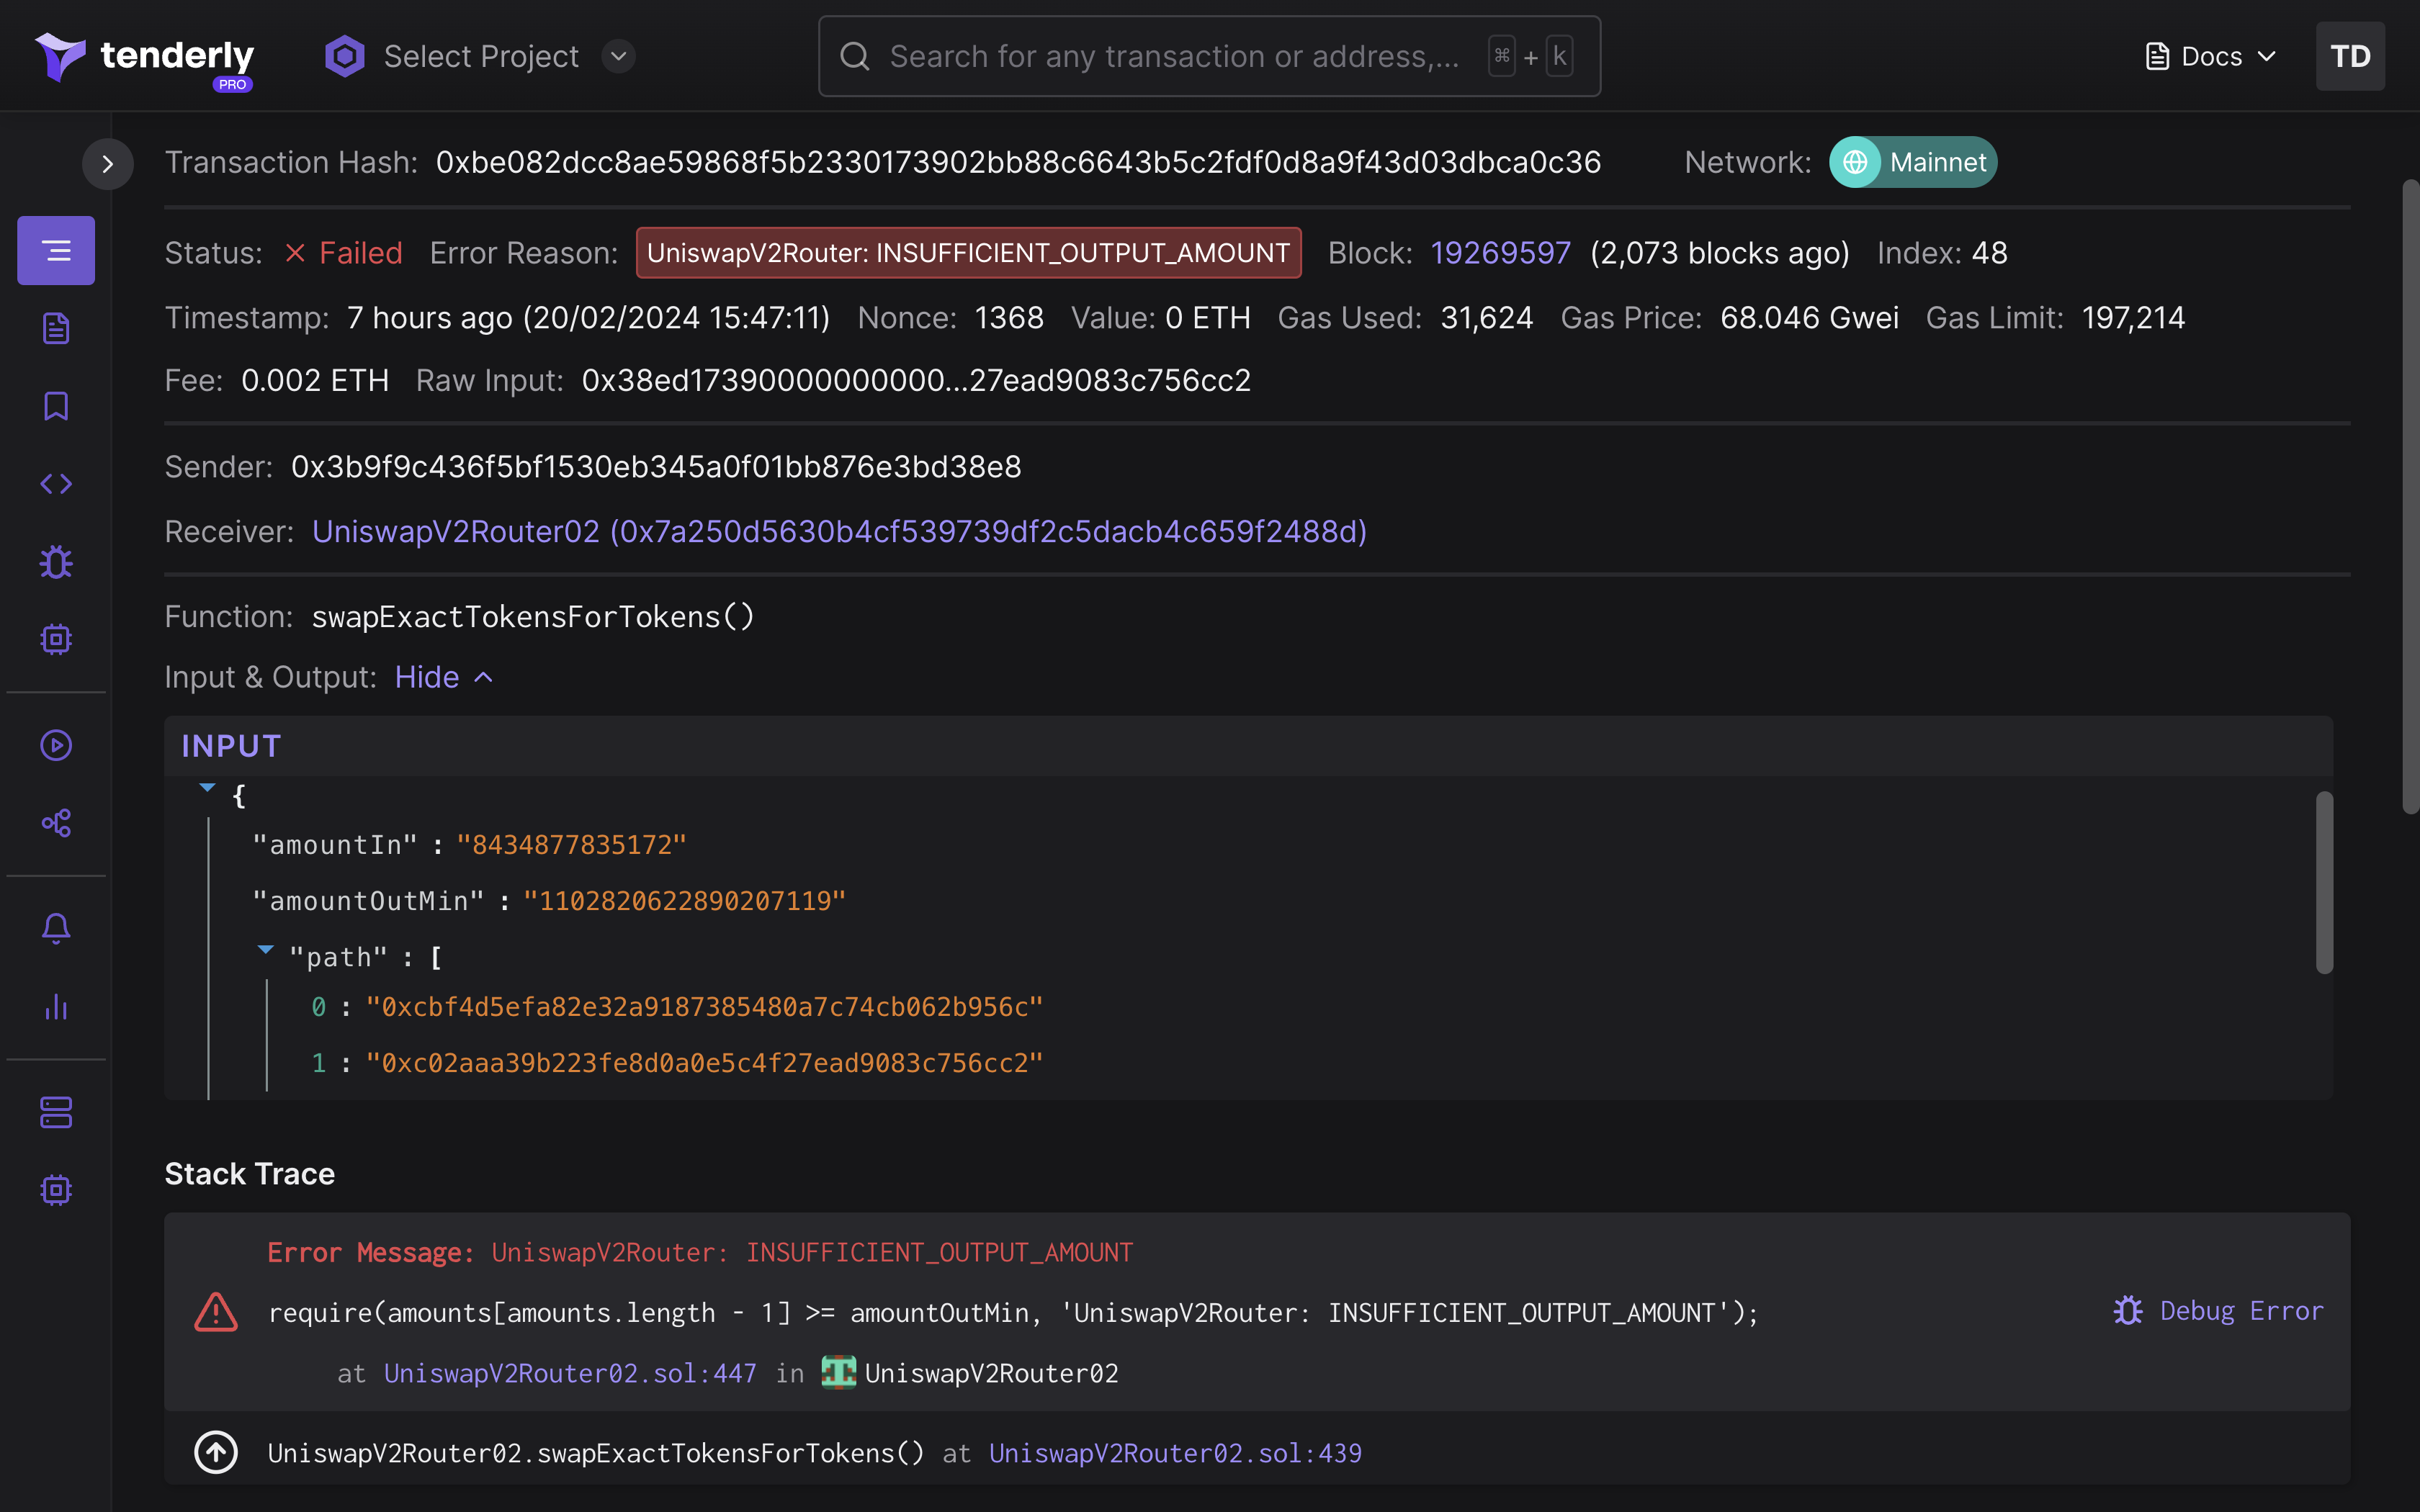The height and width of the screenshot is (1512, 2420).
Task: Click the Fee value 0.002 ETH
Action: pos(314,381)
